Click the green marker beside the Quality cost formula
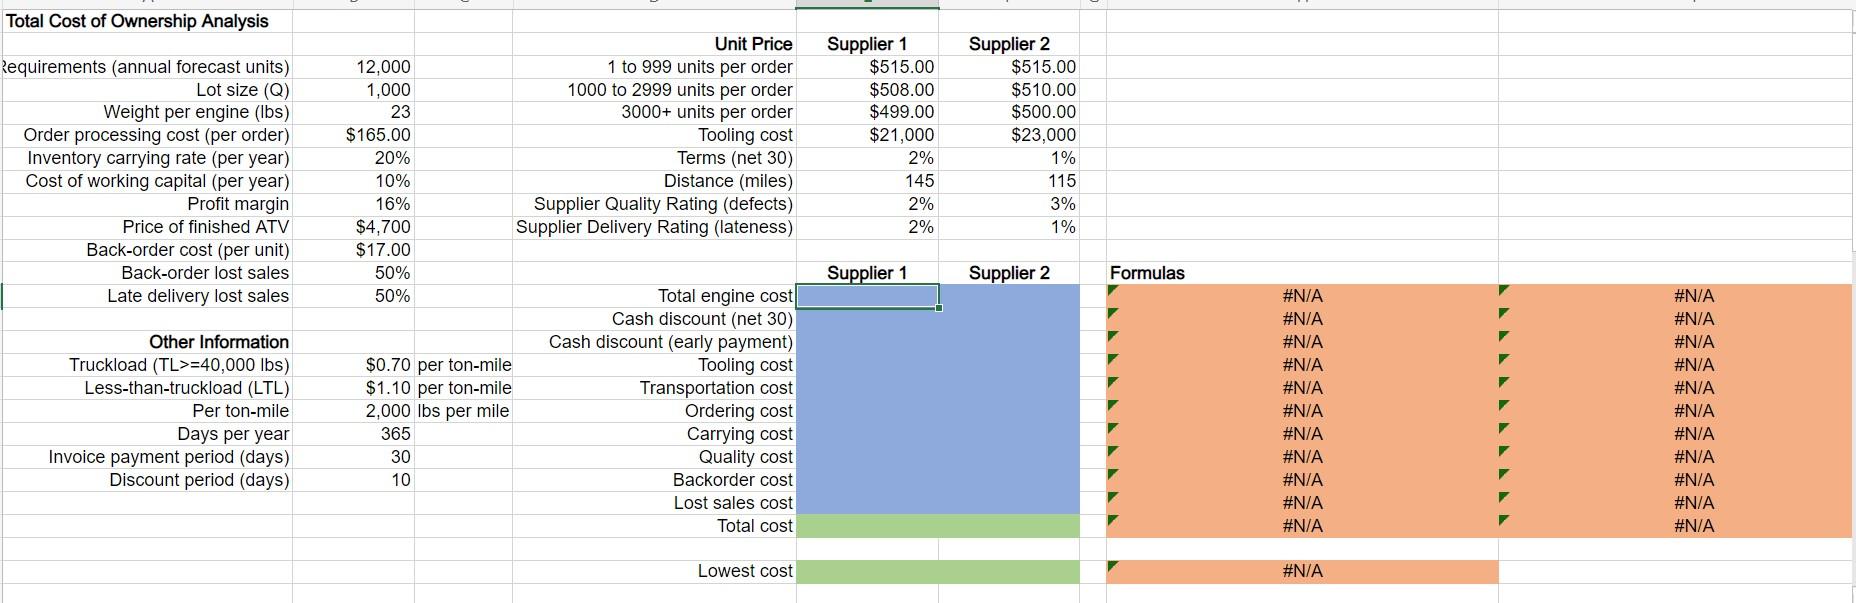This screenshot has width=1856, height=603. pos(1113,451)
